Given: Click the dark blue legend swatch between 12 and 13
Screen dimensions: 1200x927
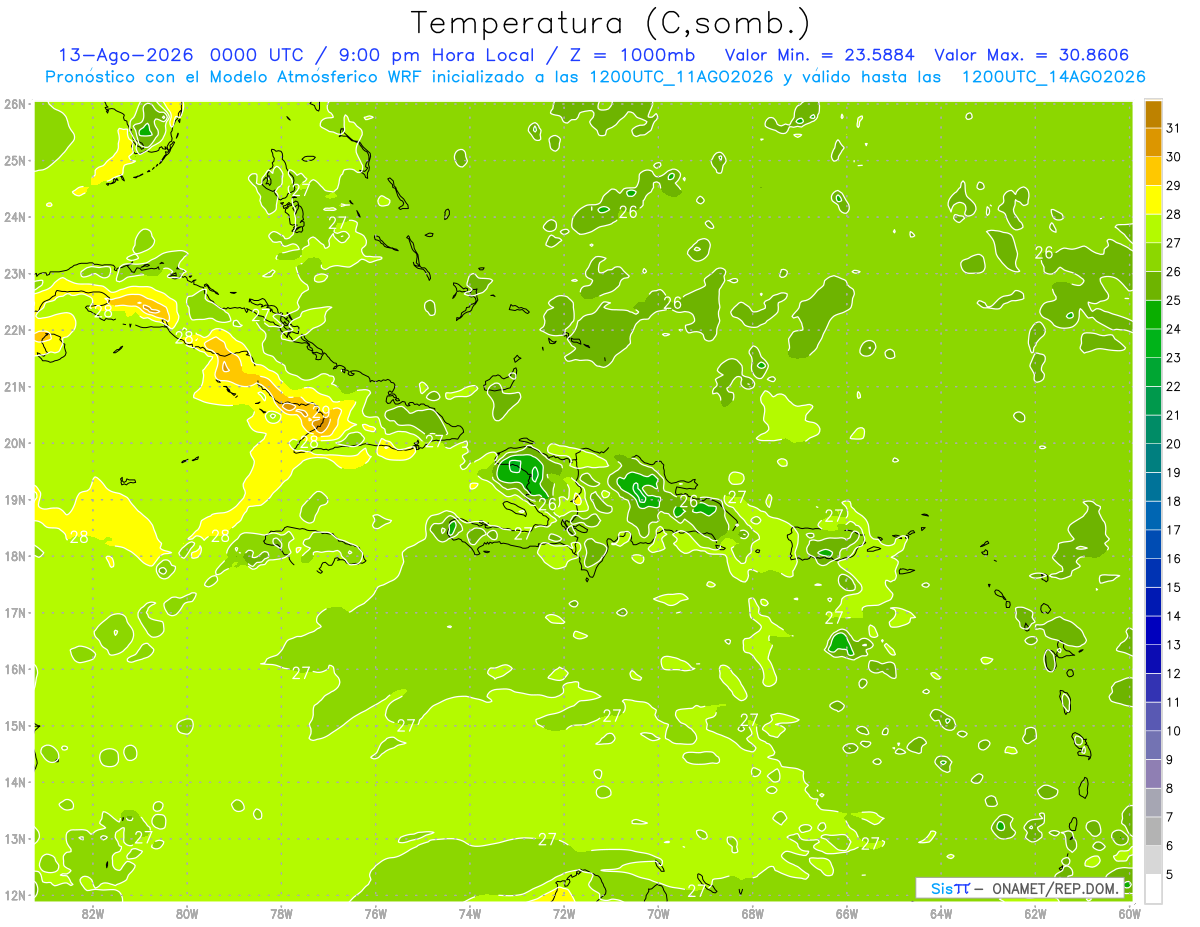Looking at the screenshot, I should 1153,659.
